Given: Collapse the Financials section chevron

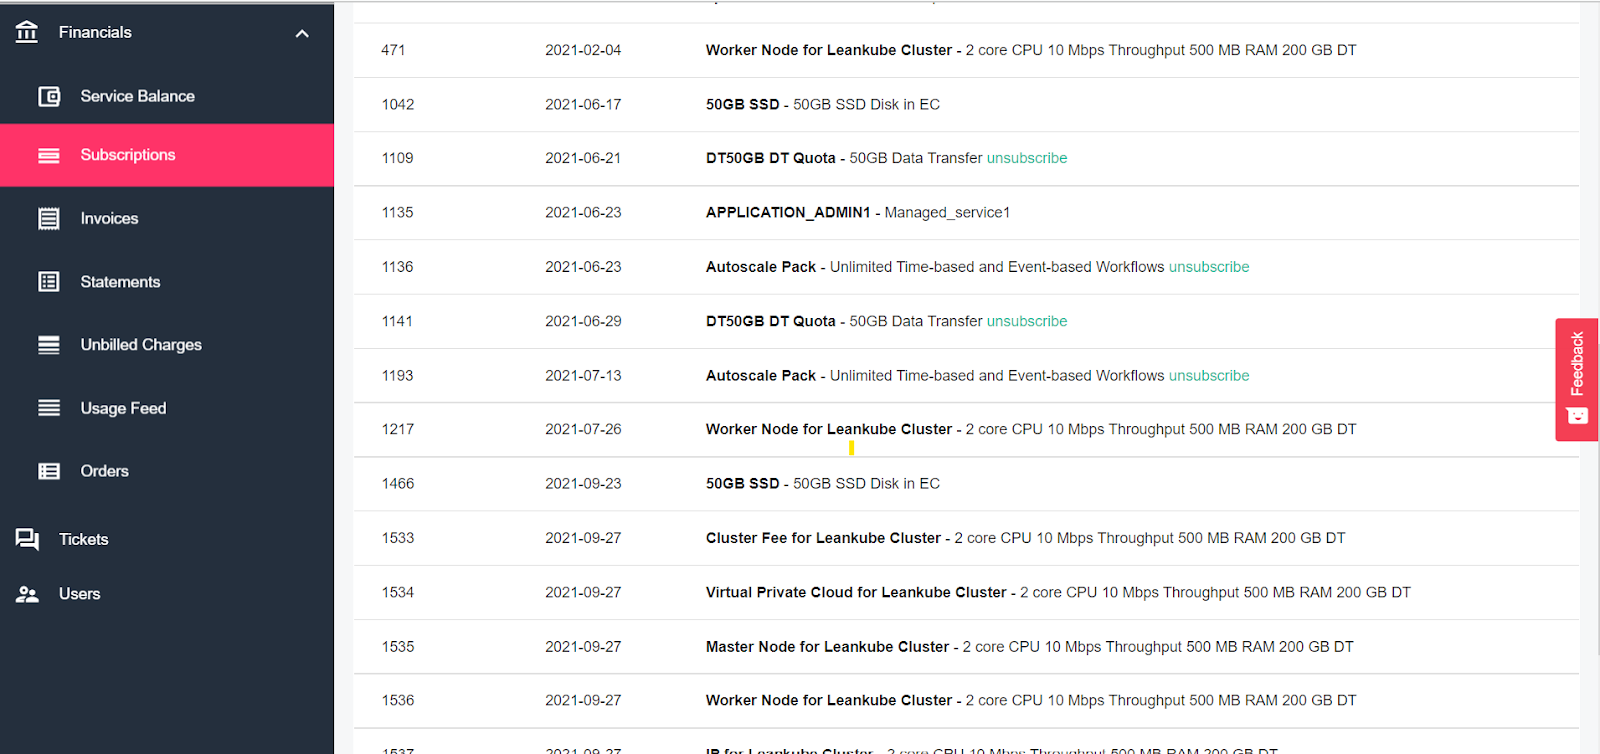Looking at the screenshot, I should [x=302, y=33].
